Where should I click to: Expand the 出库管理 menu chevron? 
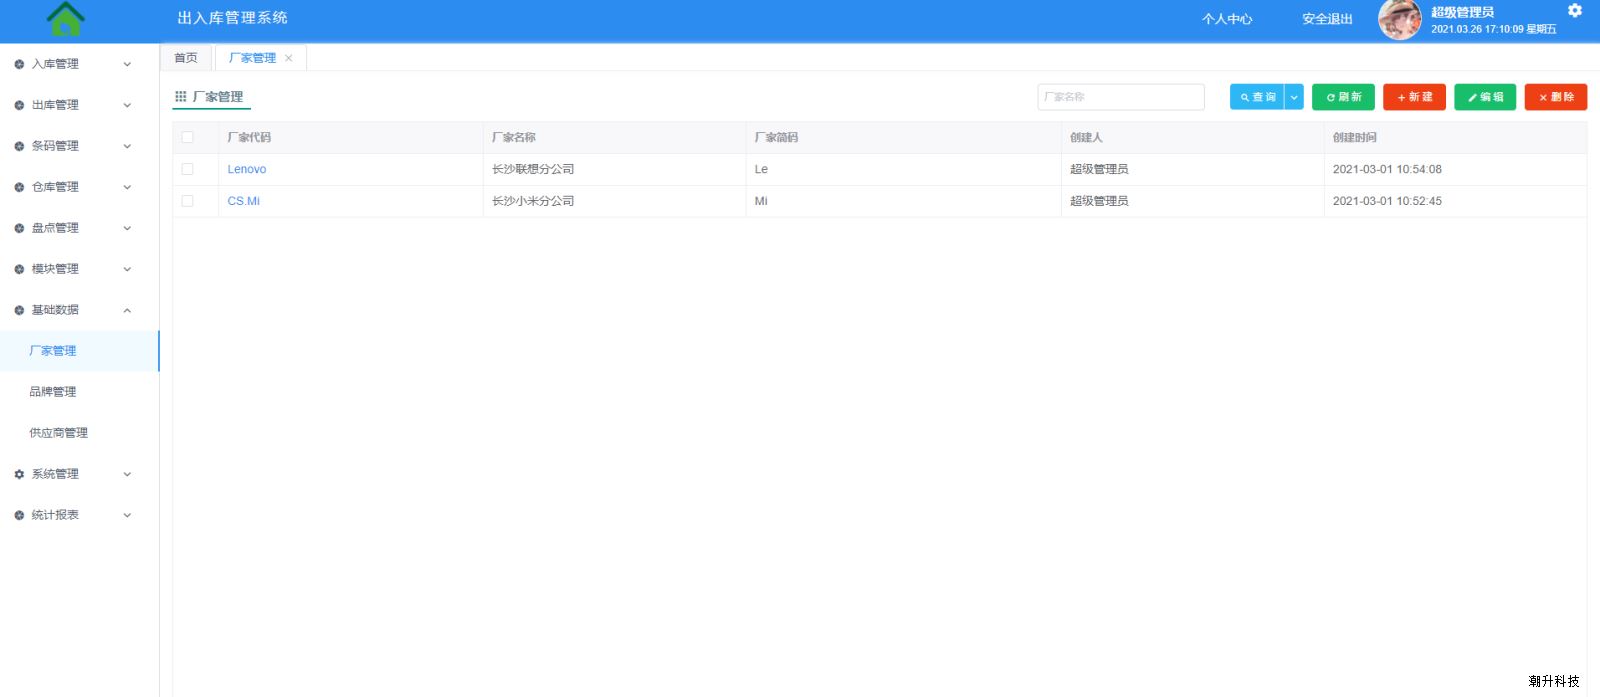(127, 105)
